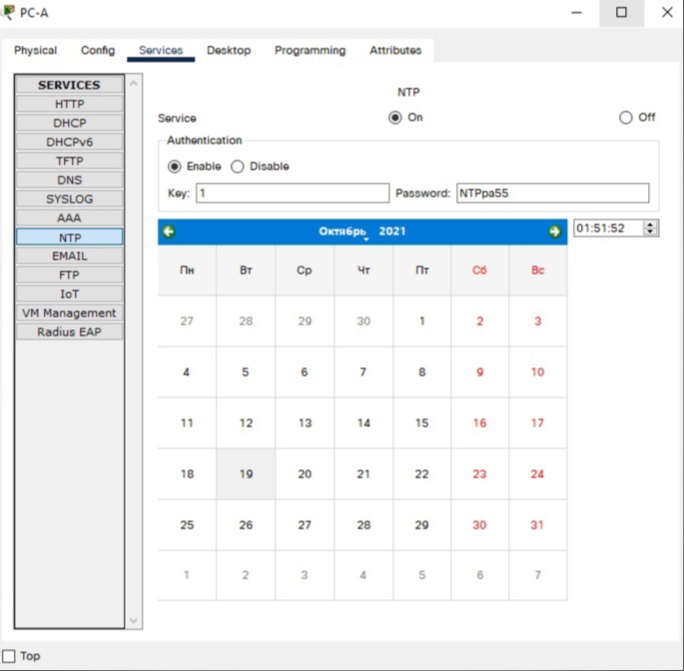Select October 12 in the calendar
Viewport: 684px width, 671px height.
coord(246,423)
